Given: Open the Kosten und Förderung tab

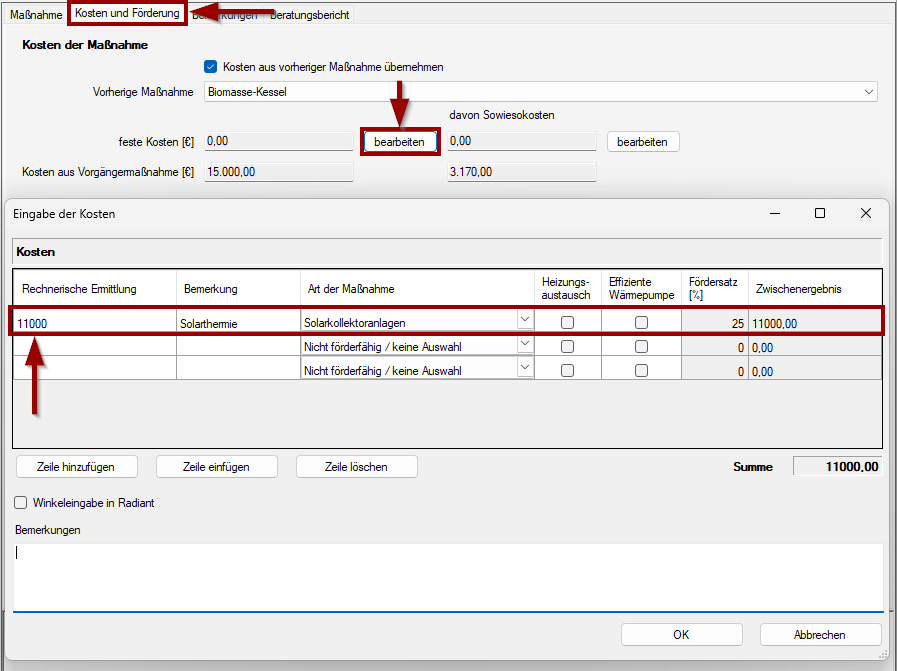Looking at the screenshot, I should pyautogui.click(x=127, y=13).
